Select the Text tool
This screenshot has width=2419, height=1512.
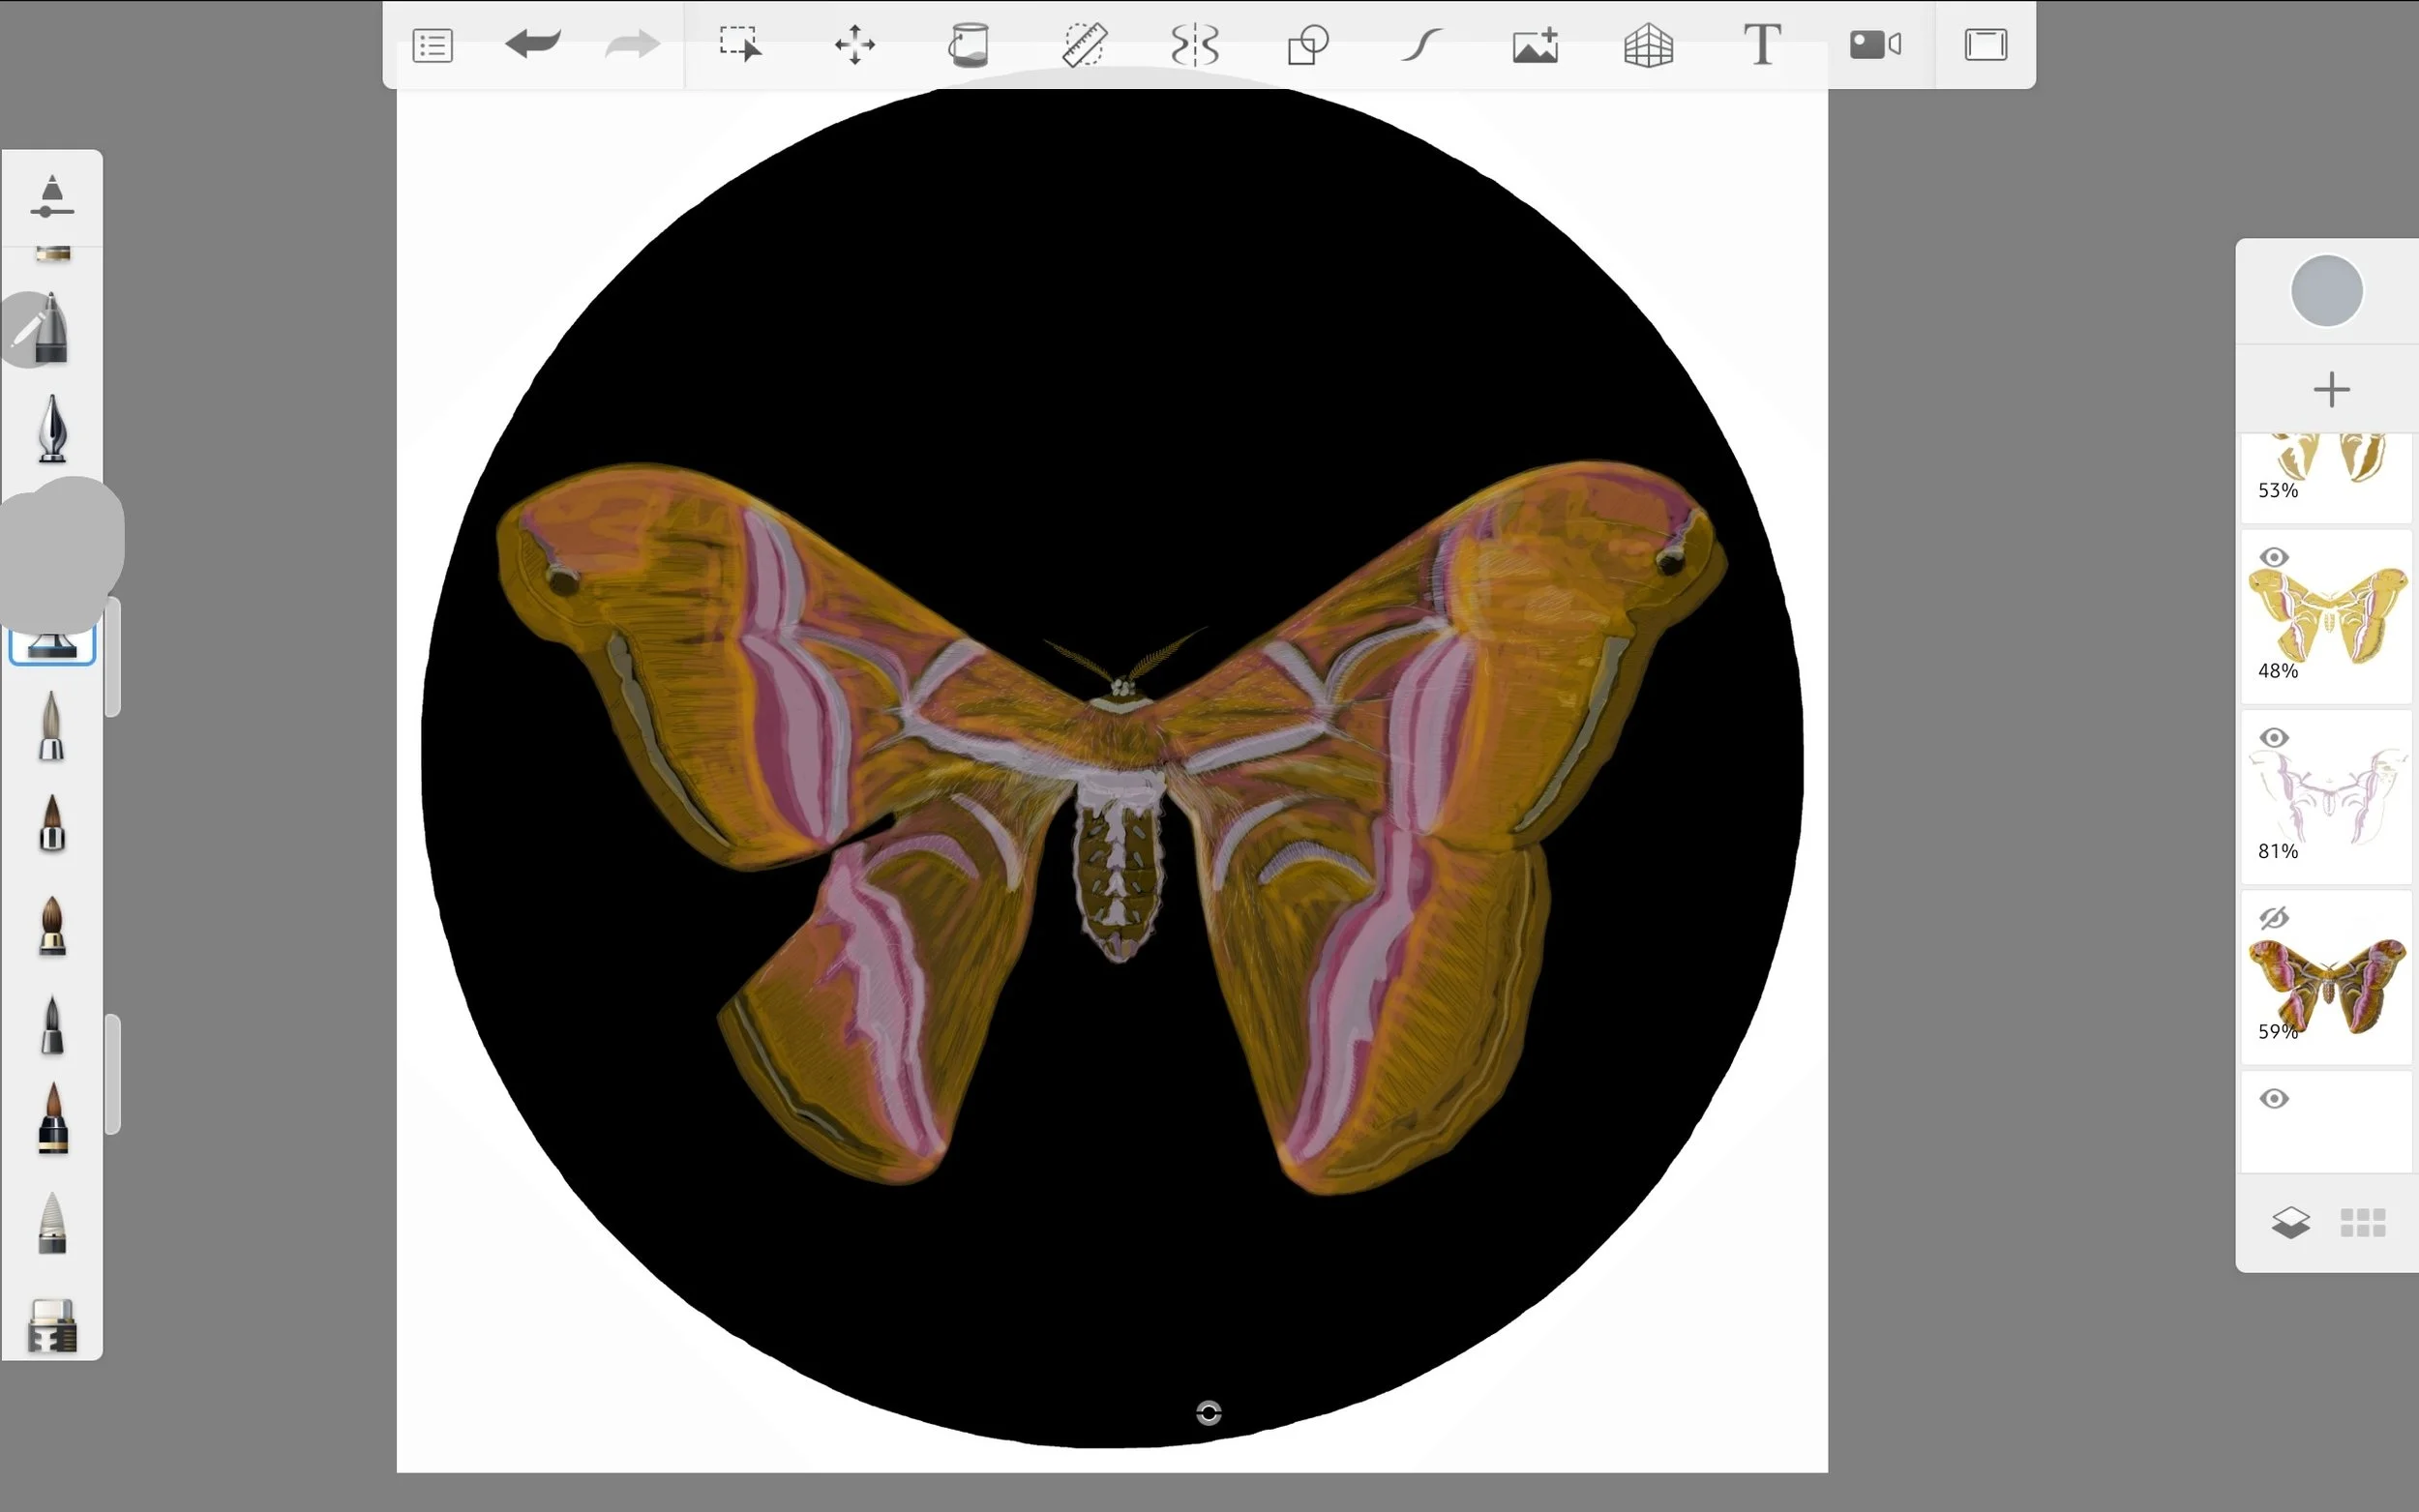1762,45
